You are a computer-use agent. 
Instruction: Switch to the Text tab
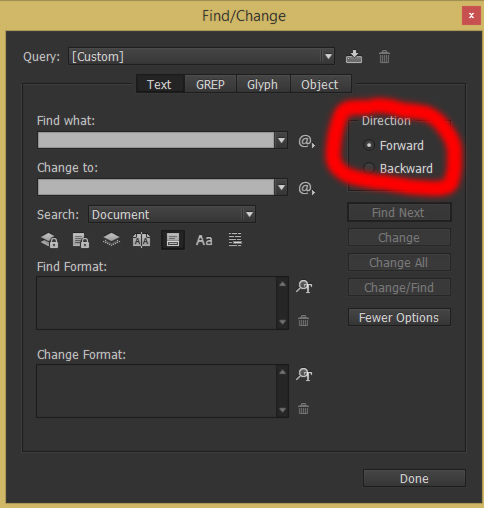click(160, 84)
